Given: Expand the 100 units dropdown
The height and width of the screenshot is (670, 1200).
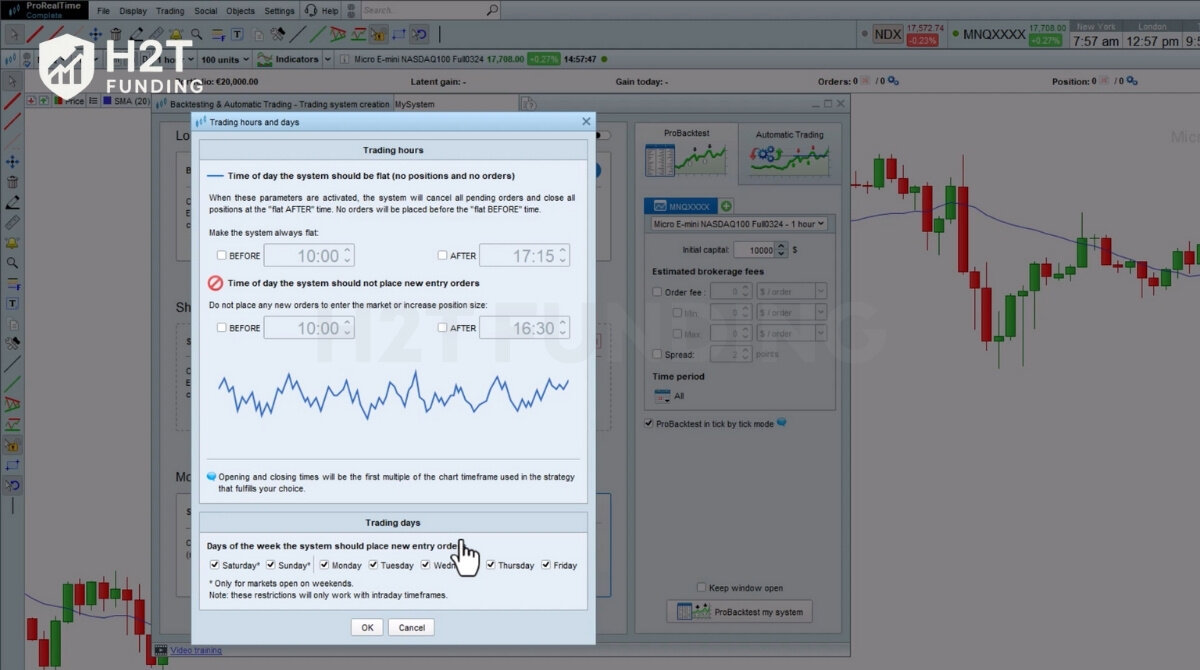Looking at the screenshot, I should (244, 60).
